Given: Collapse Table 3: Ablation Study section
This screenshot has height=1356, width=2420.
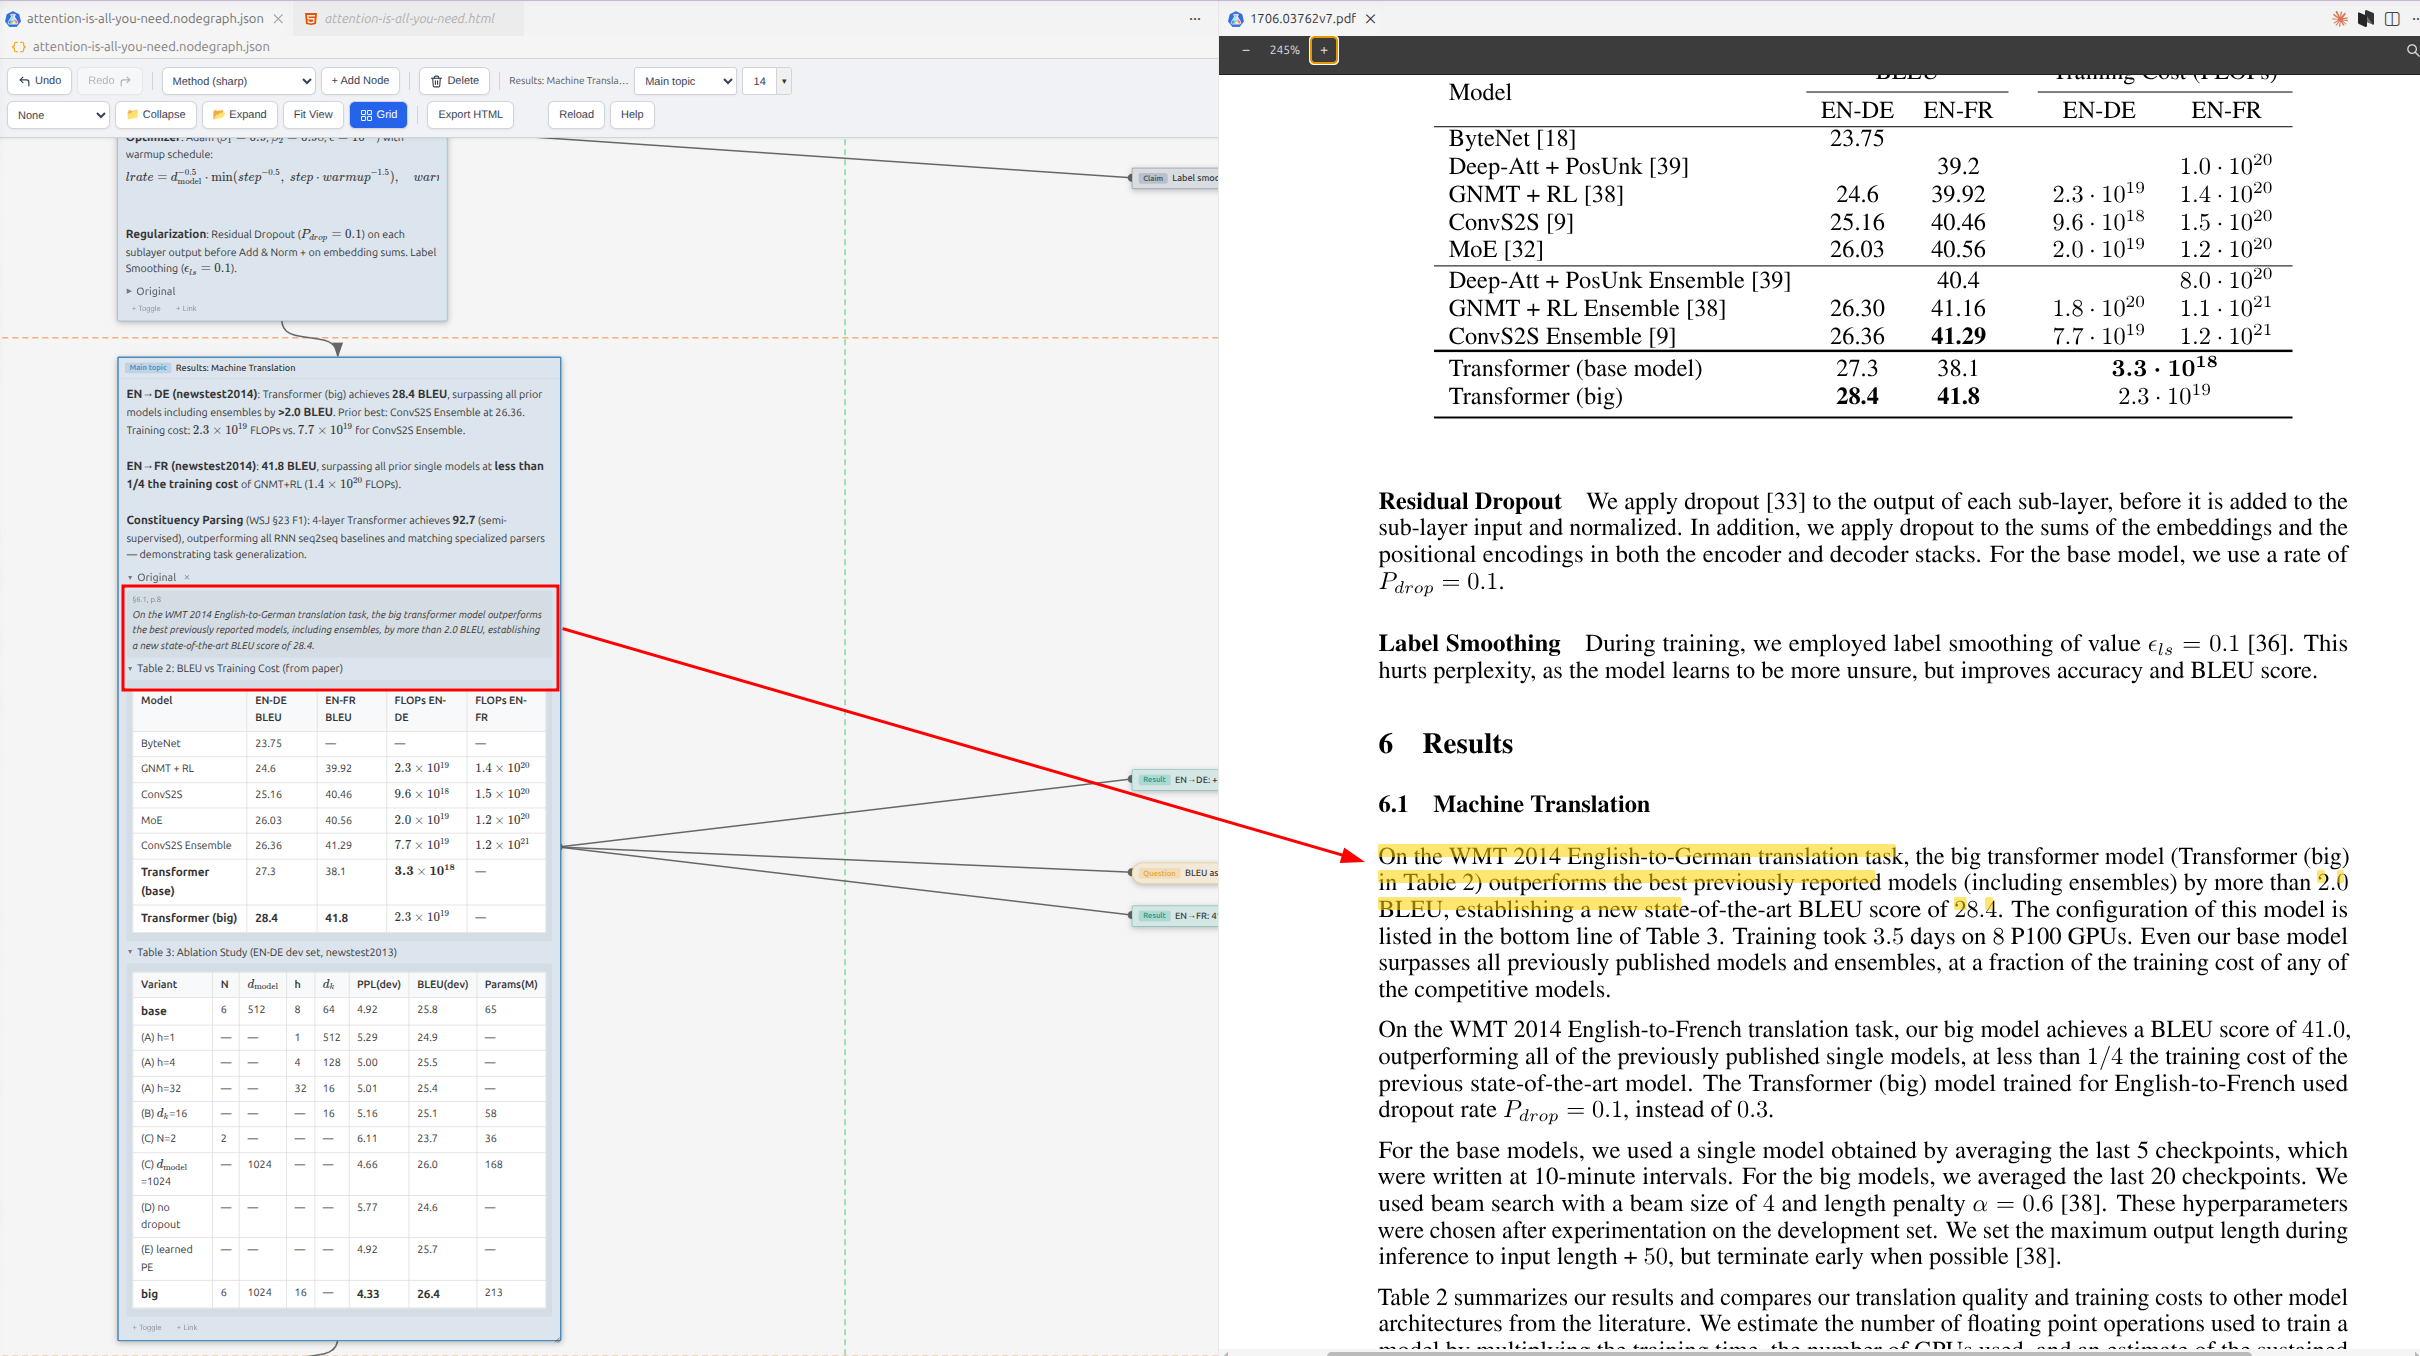Looking at the screenshot, I should [130, 953].
